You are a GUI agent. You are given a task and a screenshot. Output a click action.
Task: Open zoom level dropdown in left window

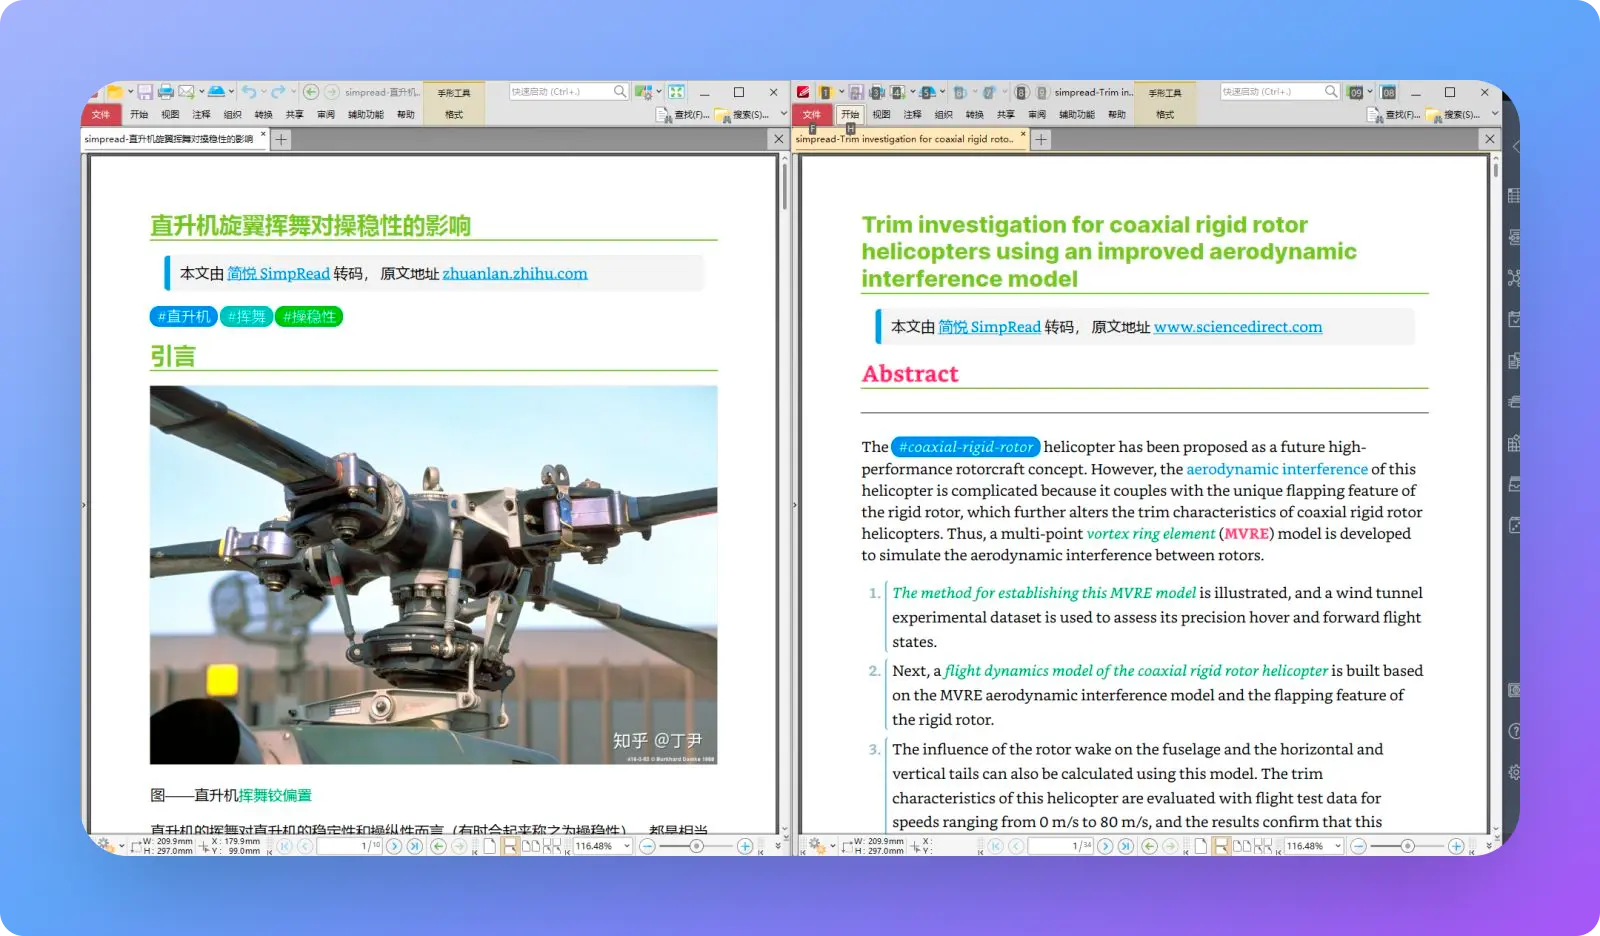627,846
